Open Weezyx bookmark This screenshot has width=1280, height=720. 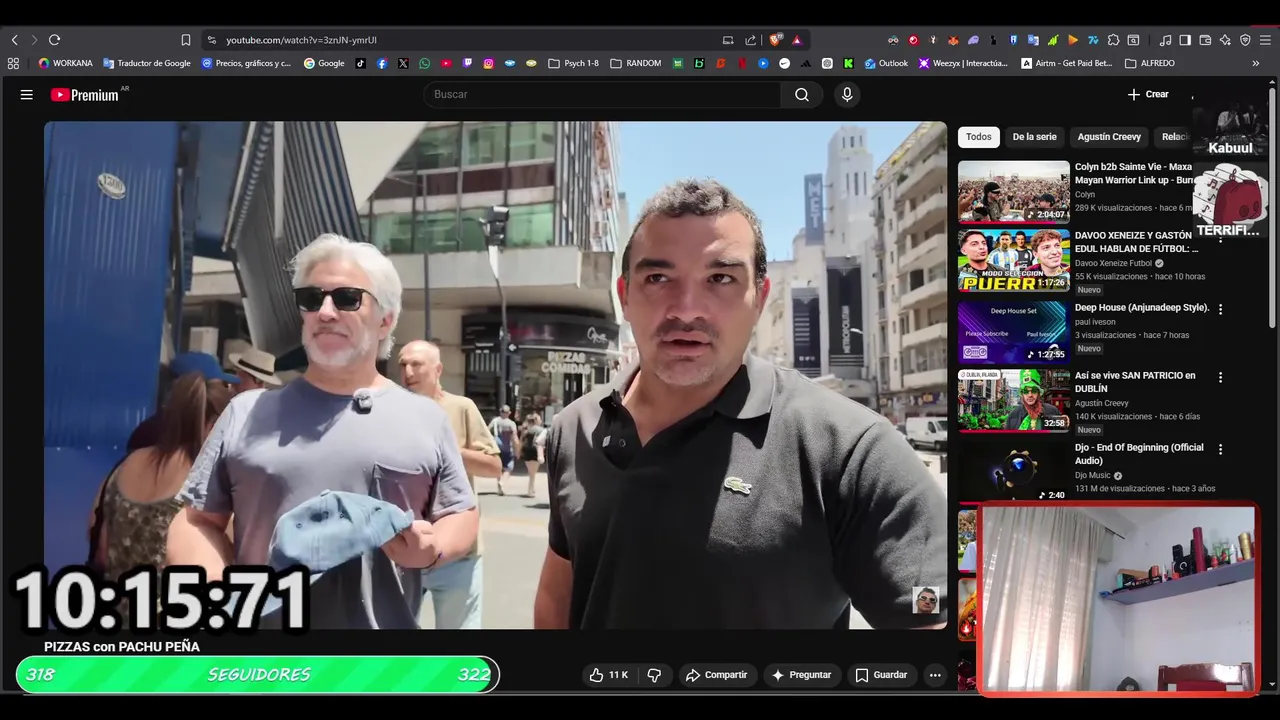click(x=962, y=63)
